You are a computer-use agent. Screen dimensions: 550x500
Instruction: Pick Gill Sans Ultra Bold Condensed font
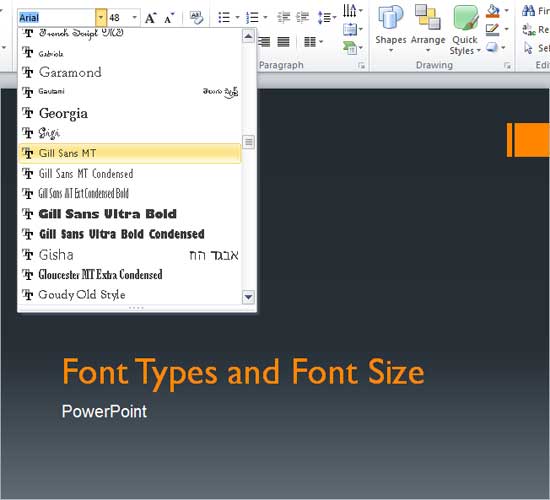[x=130, y=234]
